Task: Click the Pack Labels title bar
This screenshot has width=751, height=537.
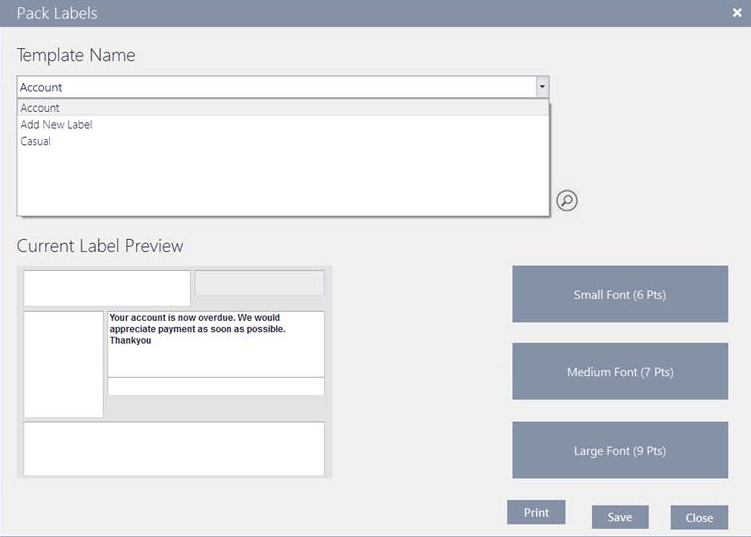Action: click(x=350, y=13)
